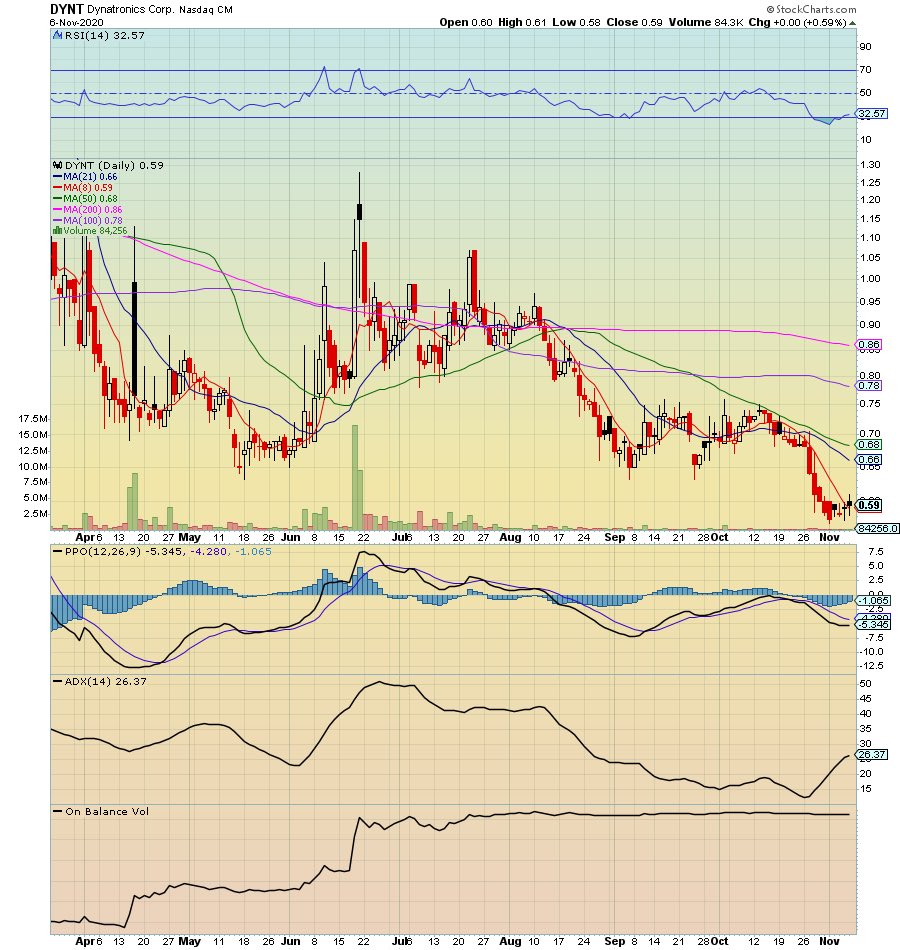Click the 26.37 ADX tag on right axis
This screenshot has height=950, width=900.
click(x=872, y=755)
